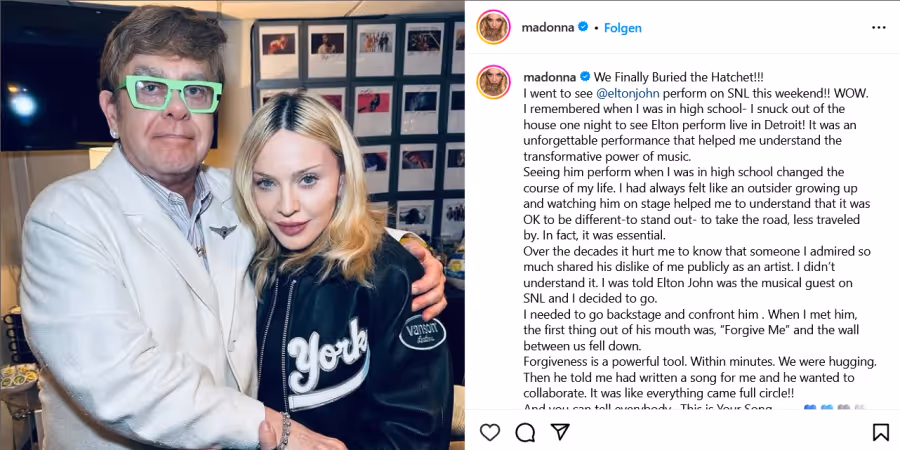Click the green glasses in the photo
Viewport: 900px width, 450px height.
pyautogui.click(x=168, y=94)
